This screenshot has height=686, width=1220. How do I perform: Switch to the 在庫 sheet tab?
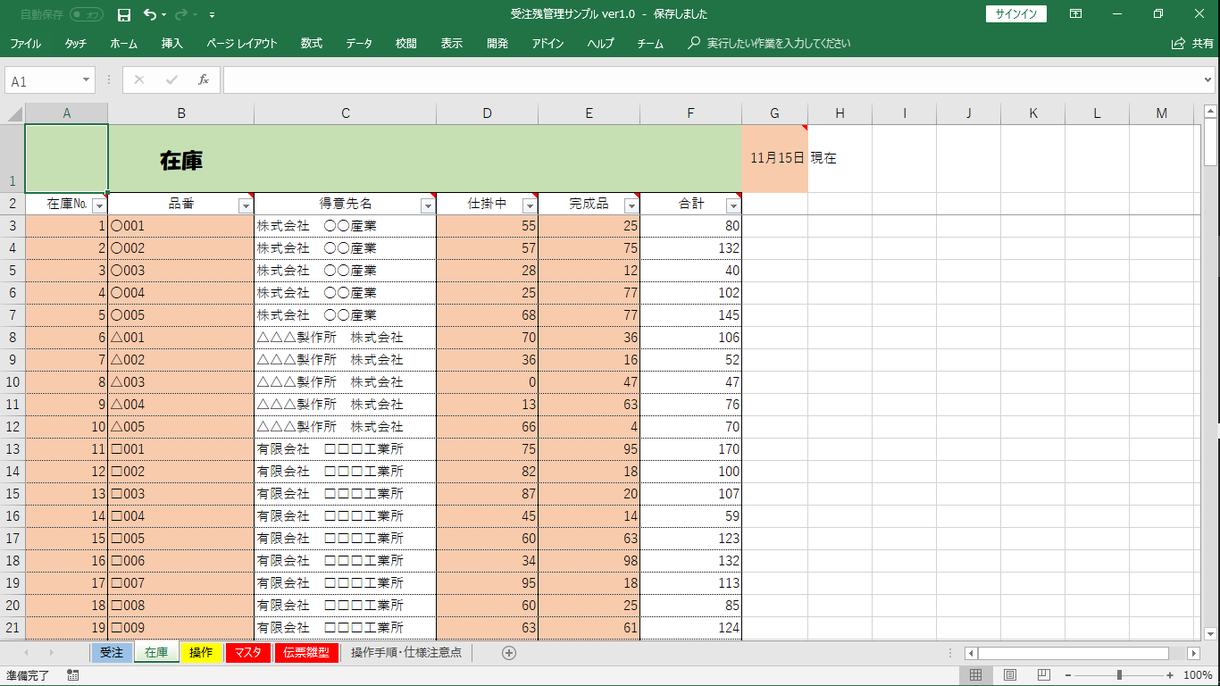[156, 653]
